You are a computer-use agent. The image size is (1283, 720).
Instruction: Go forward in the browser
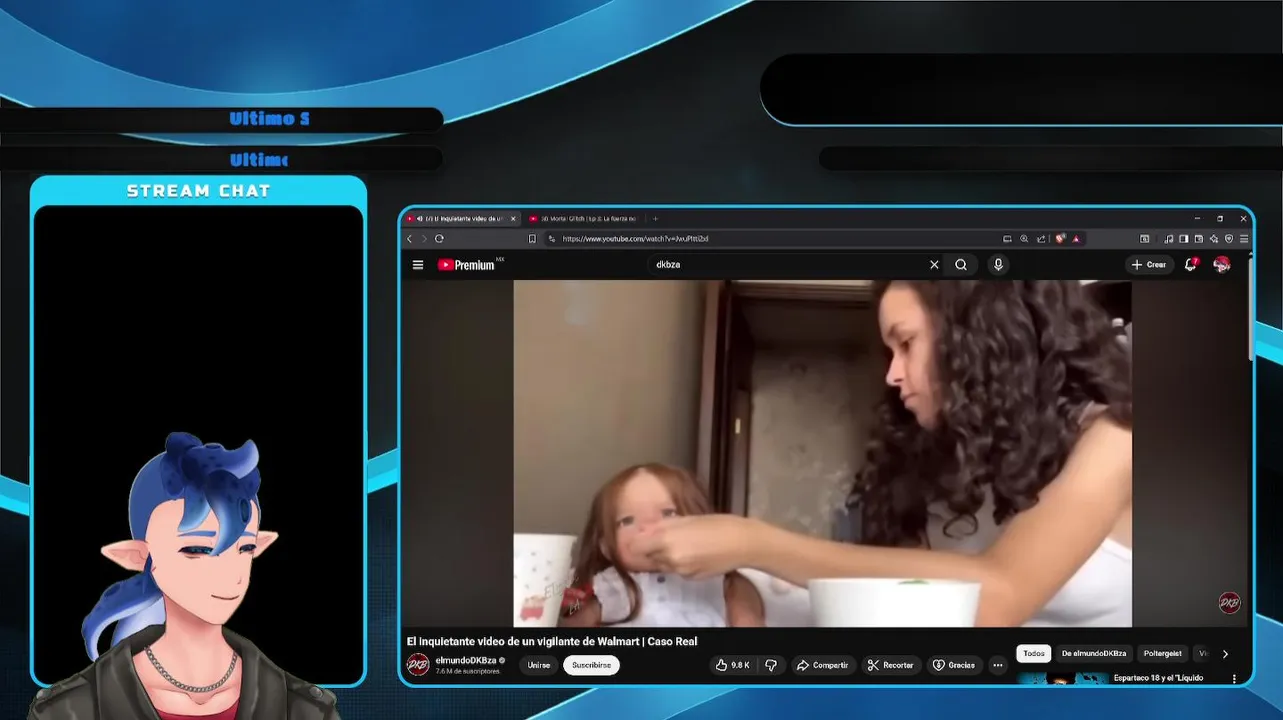(424, 239)
